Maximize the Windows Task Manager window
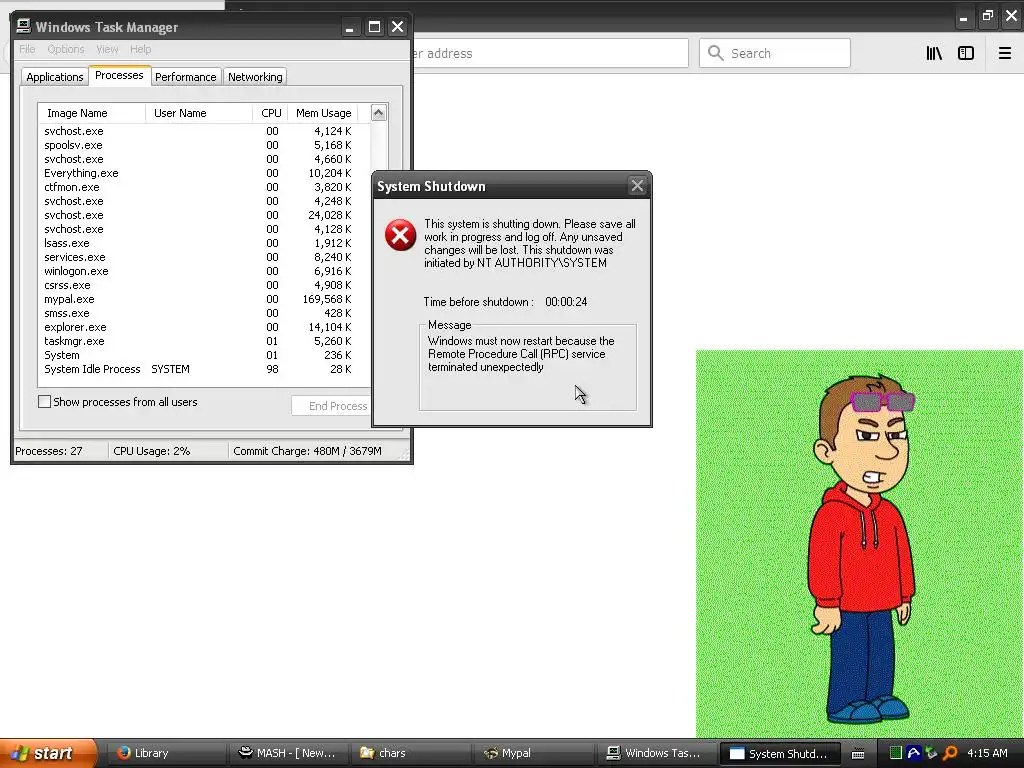 pos(374,27)
